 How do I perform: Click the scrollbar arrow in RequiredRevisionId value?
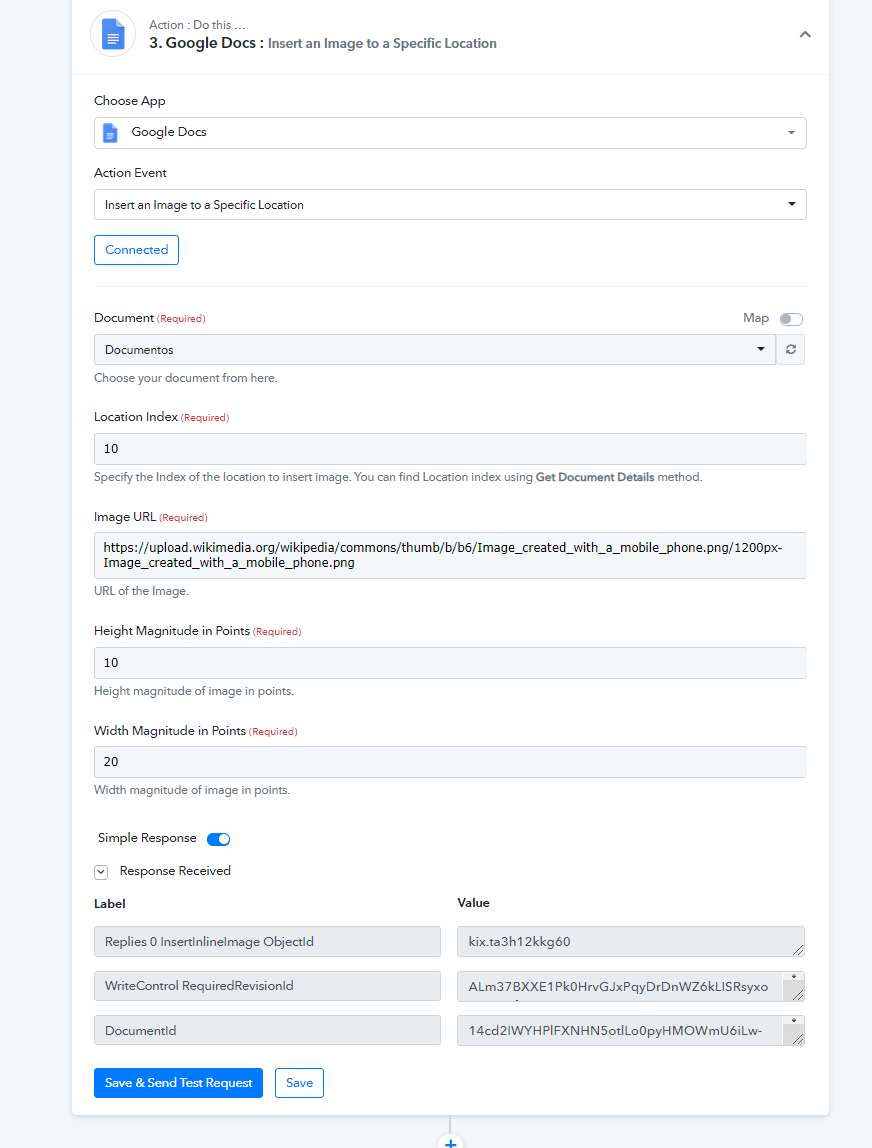pos(794,977)
